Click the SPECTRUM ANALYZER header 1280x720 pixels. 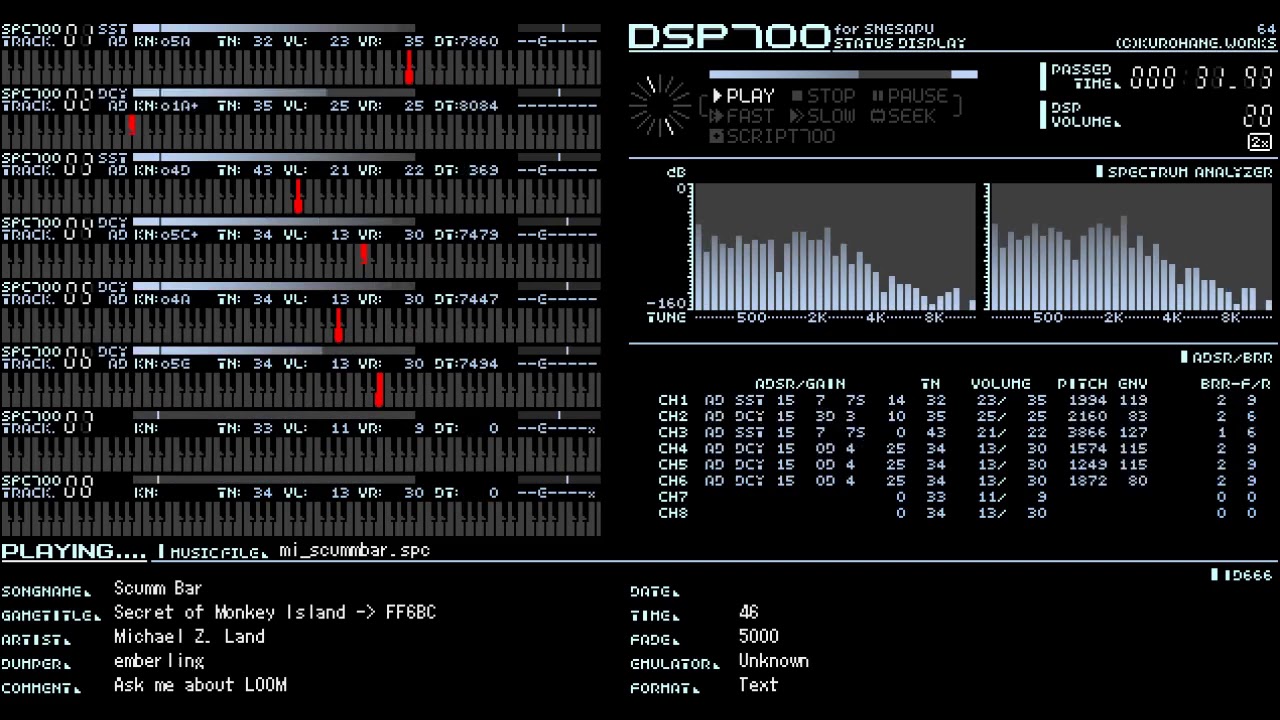[x=1184, y=172]
